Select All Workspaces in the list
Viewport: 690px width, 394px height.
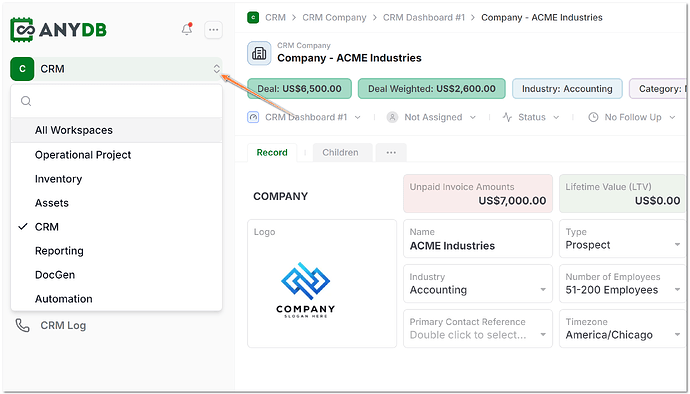click(117, 130)
